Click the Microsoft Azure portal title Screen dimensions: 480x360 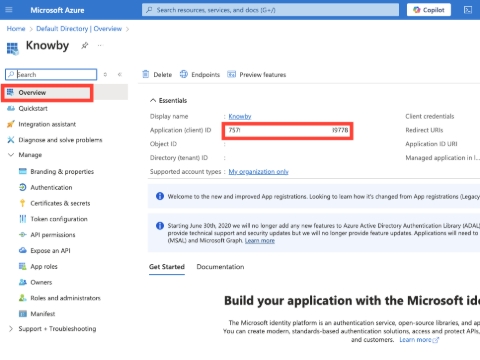[x=57, y=10]
